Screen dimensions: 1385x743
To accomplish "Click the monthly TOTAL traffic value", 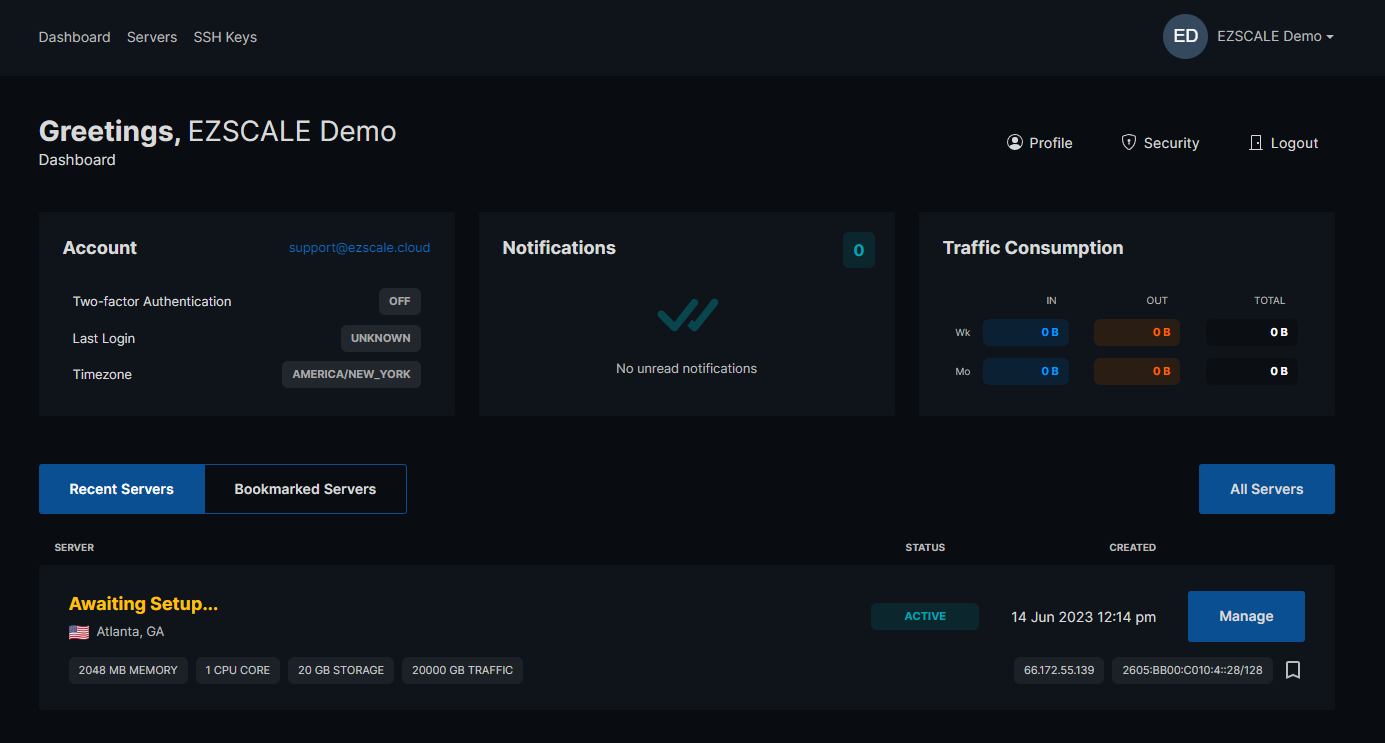I will coord(1251,371).
